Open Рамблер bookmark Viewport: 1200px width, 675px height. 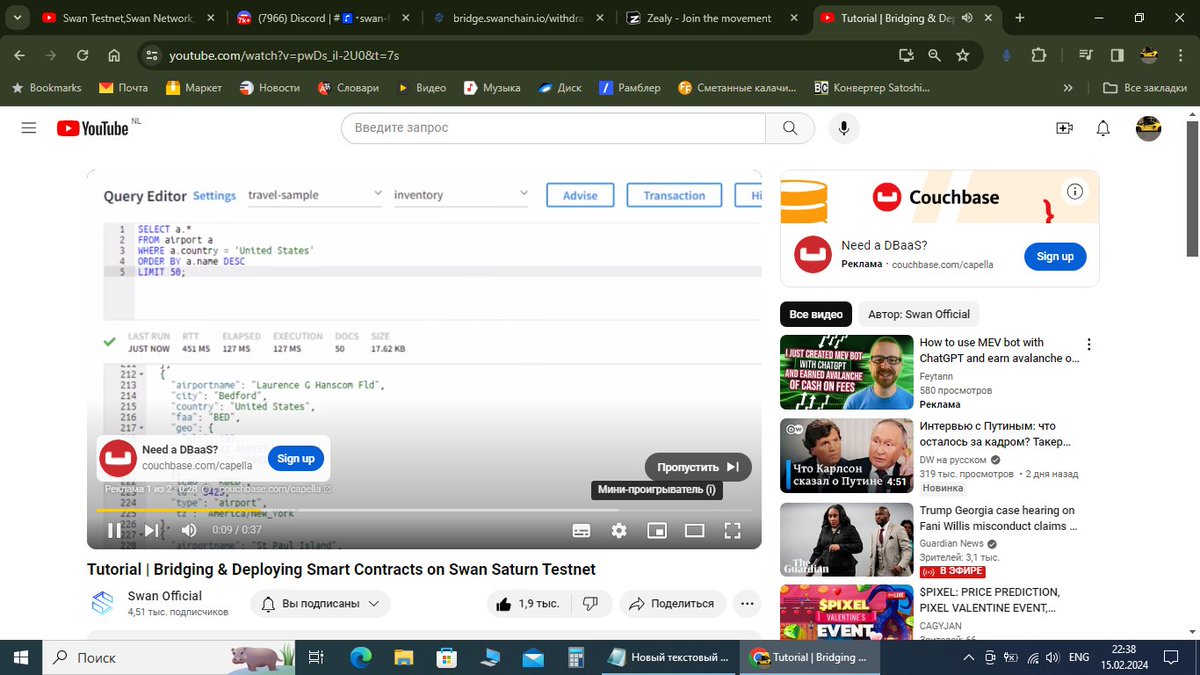629,88
